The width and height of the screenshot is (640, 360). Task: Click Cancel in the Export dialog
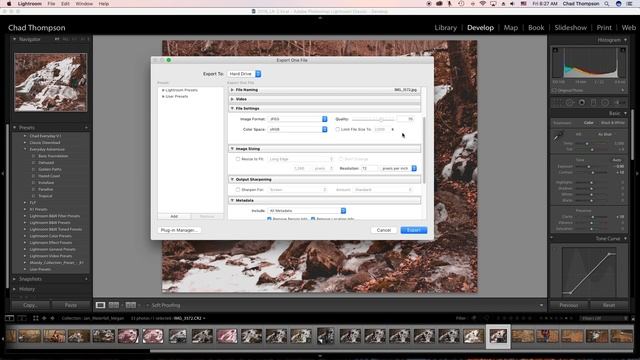[x=384, y=230]
